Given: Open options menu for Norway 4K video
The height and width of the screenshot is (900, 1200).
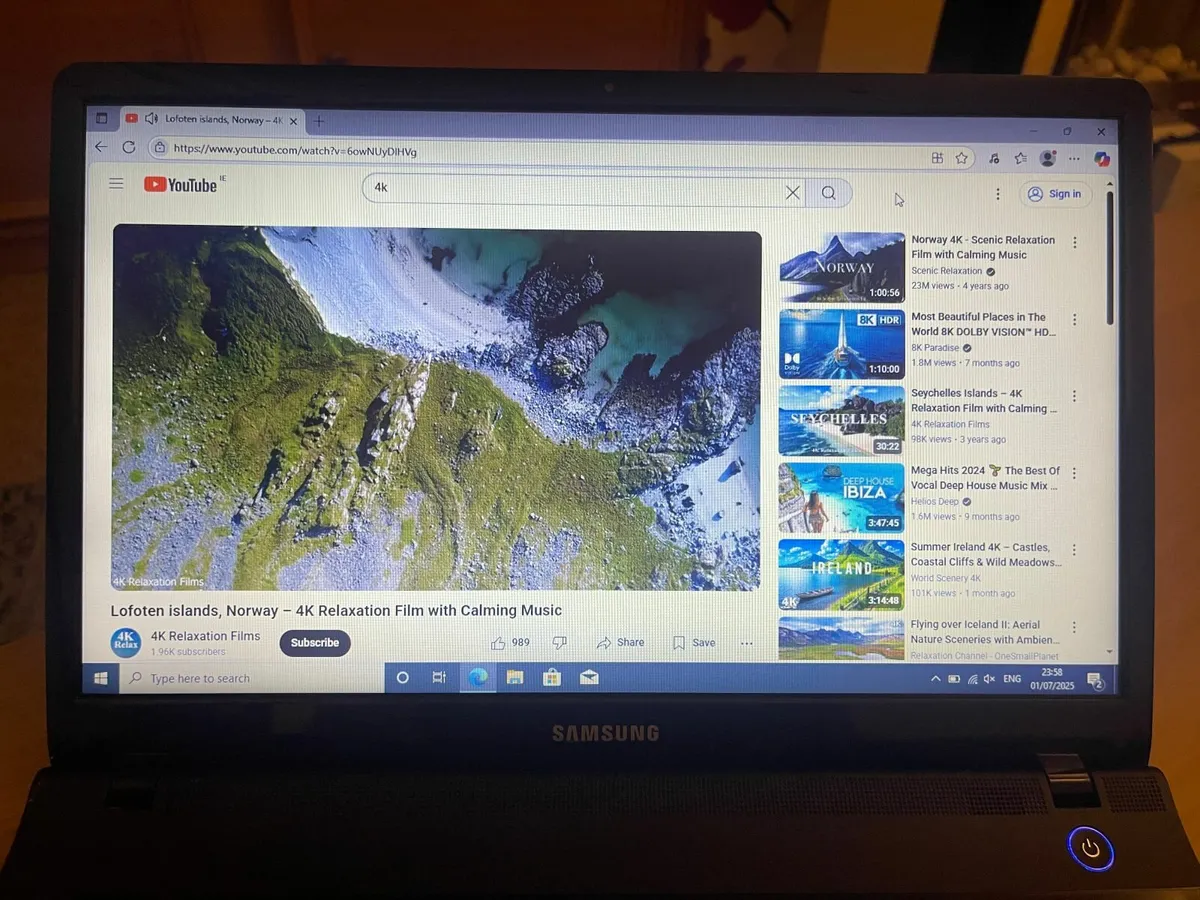Looking at the screenshot, I should tap(1075, 243).
